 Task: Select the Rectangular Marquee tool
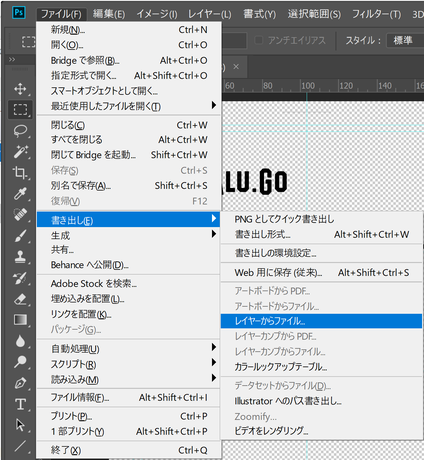(20, 109)
